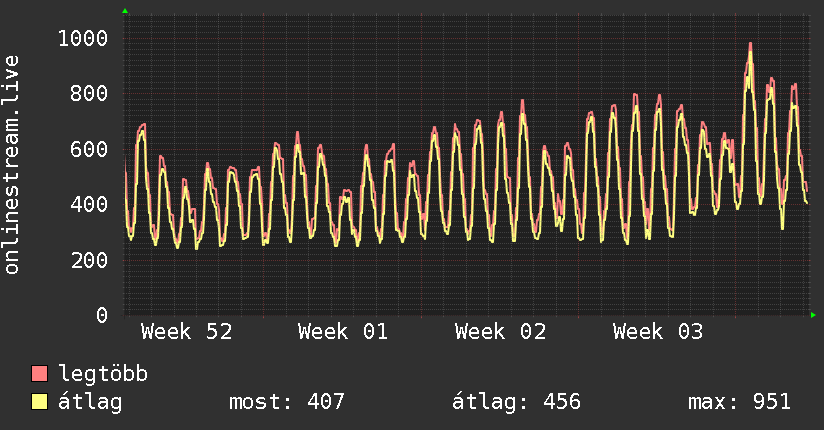This screenshot has width=824, height=430.
Task: Click the '200' y-axis tick label
Action: coord(89,260)
